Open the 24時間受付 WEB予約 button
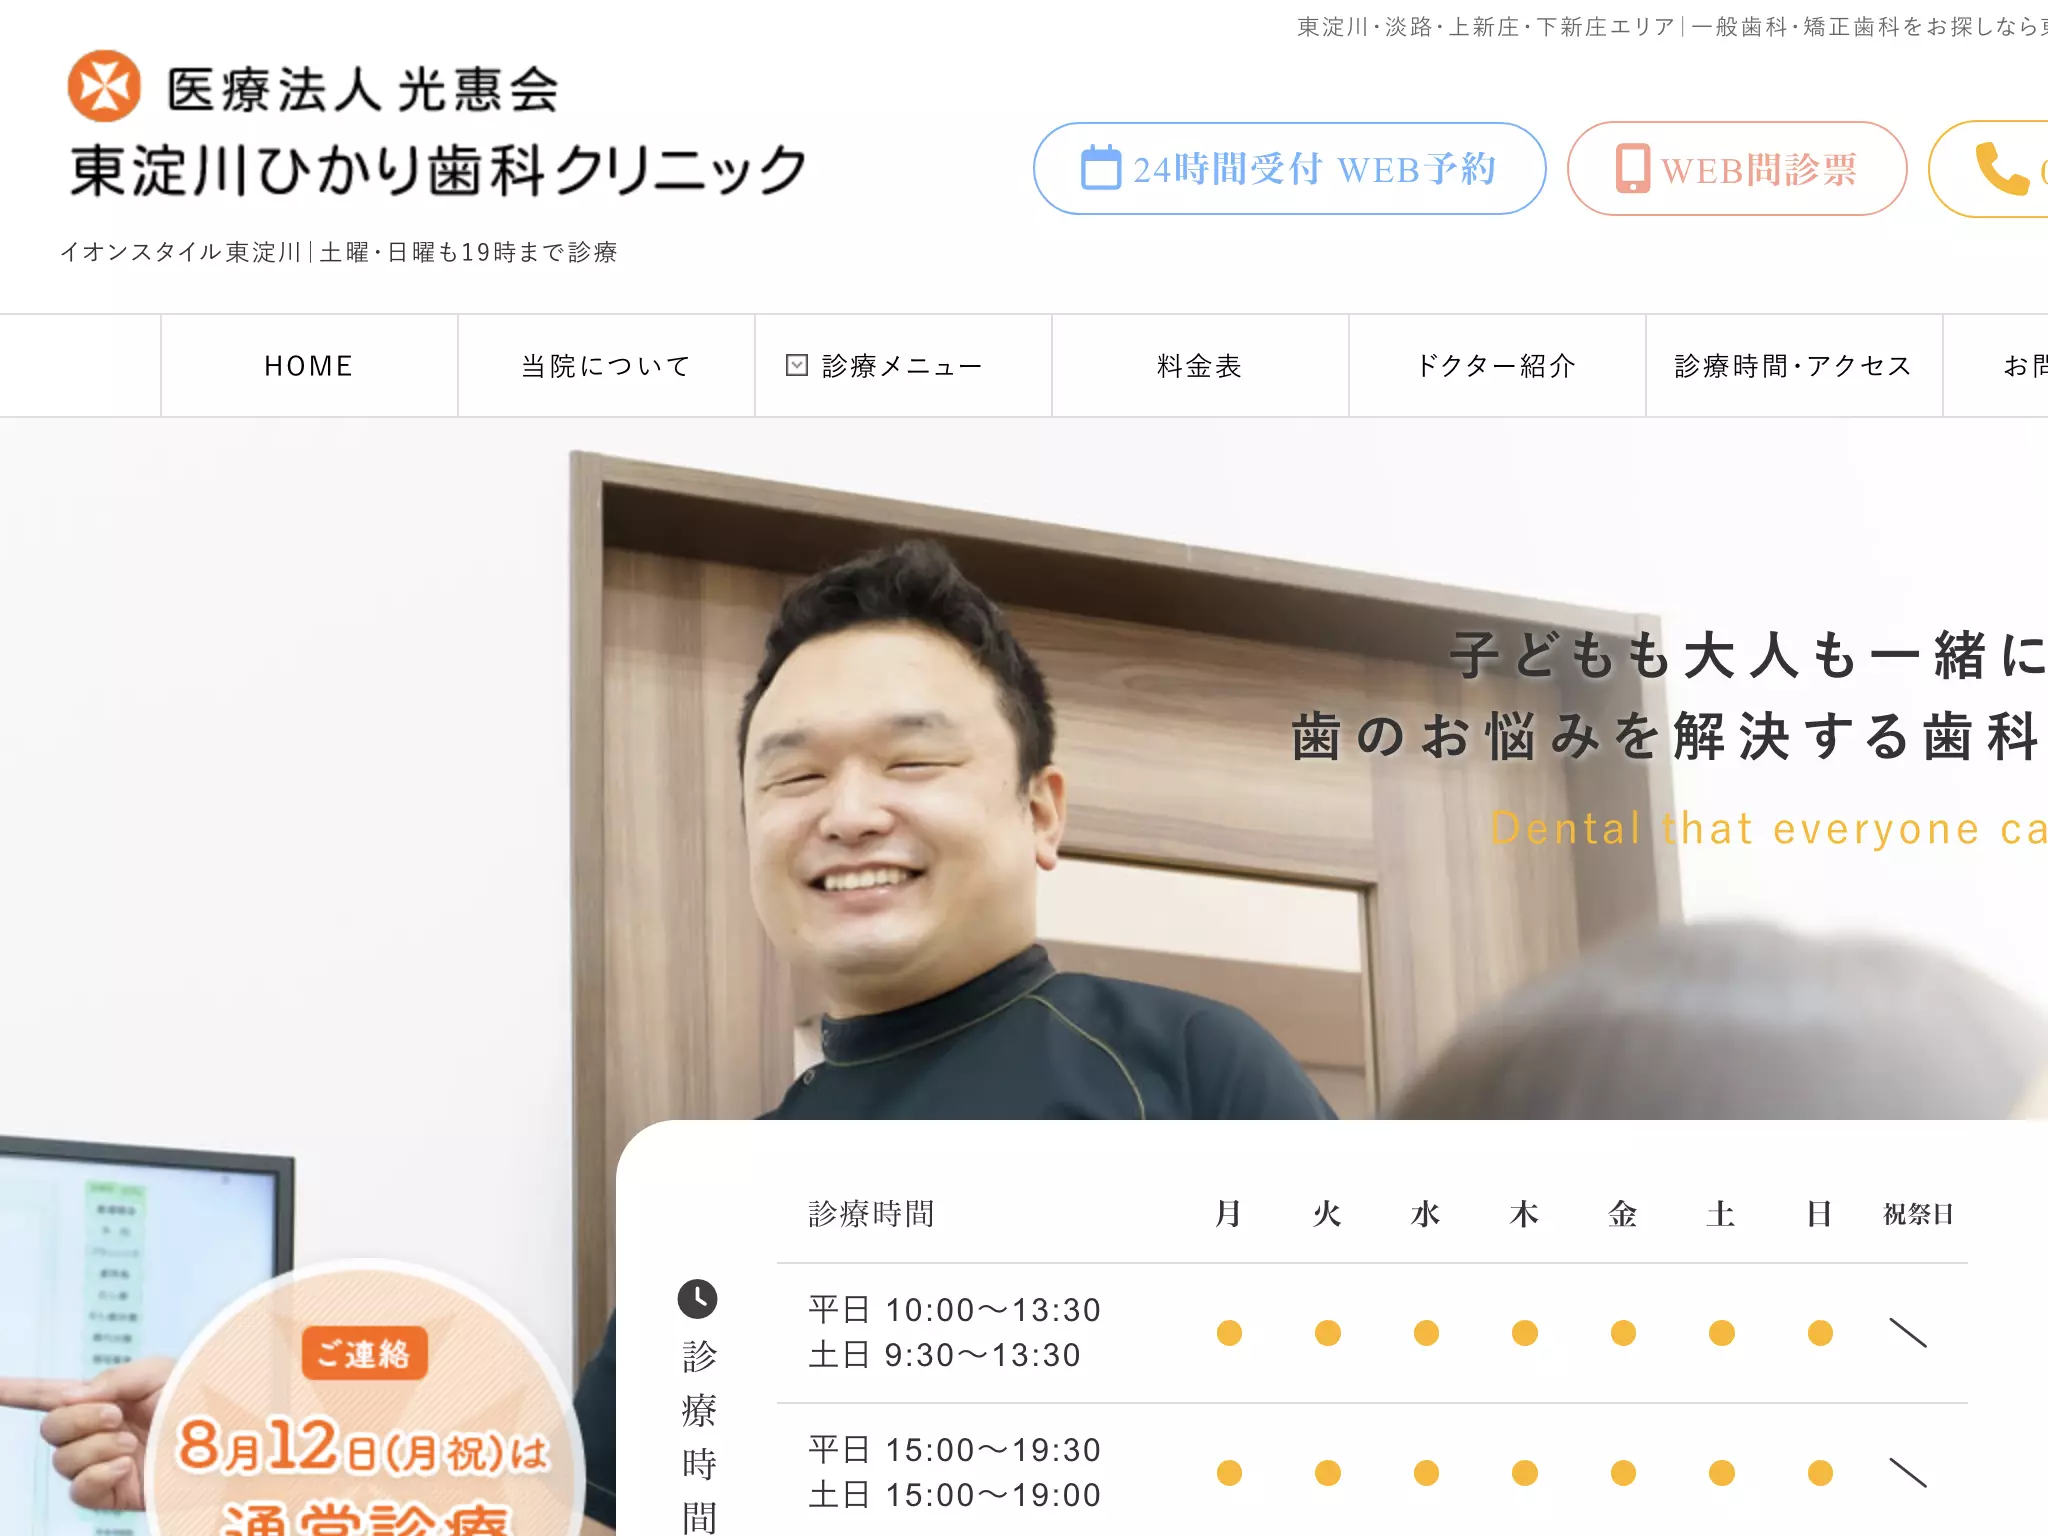This screenshot has width=2048, height=1536. [1289, 168]
